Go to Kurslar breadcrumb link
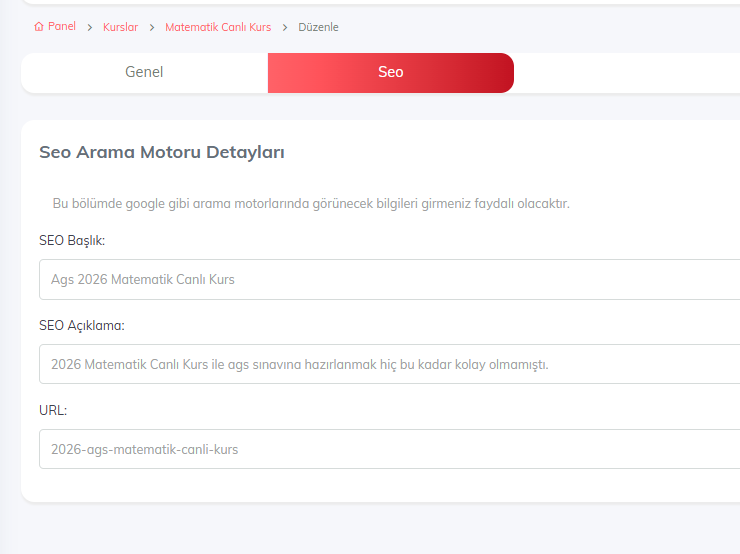740x554 pixels. (120, 27)
